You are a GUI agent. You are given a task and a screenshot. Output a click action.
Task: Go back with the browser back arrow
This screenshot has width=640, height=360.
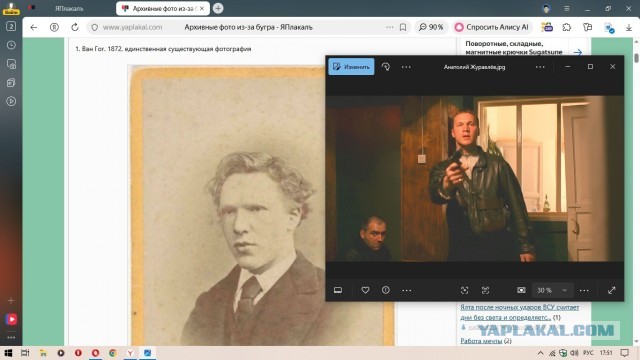pyautogui.click(x=34, y=27)
